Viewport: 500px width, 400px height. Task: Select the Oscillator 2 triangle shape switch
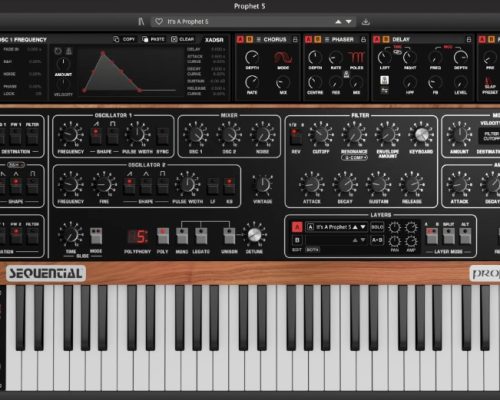click(x=146, y=185)
